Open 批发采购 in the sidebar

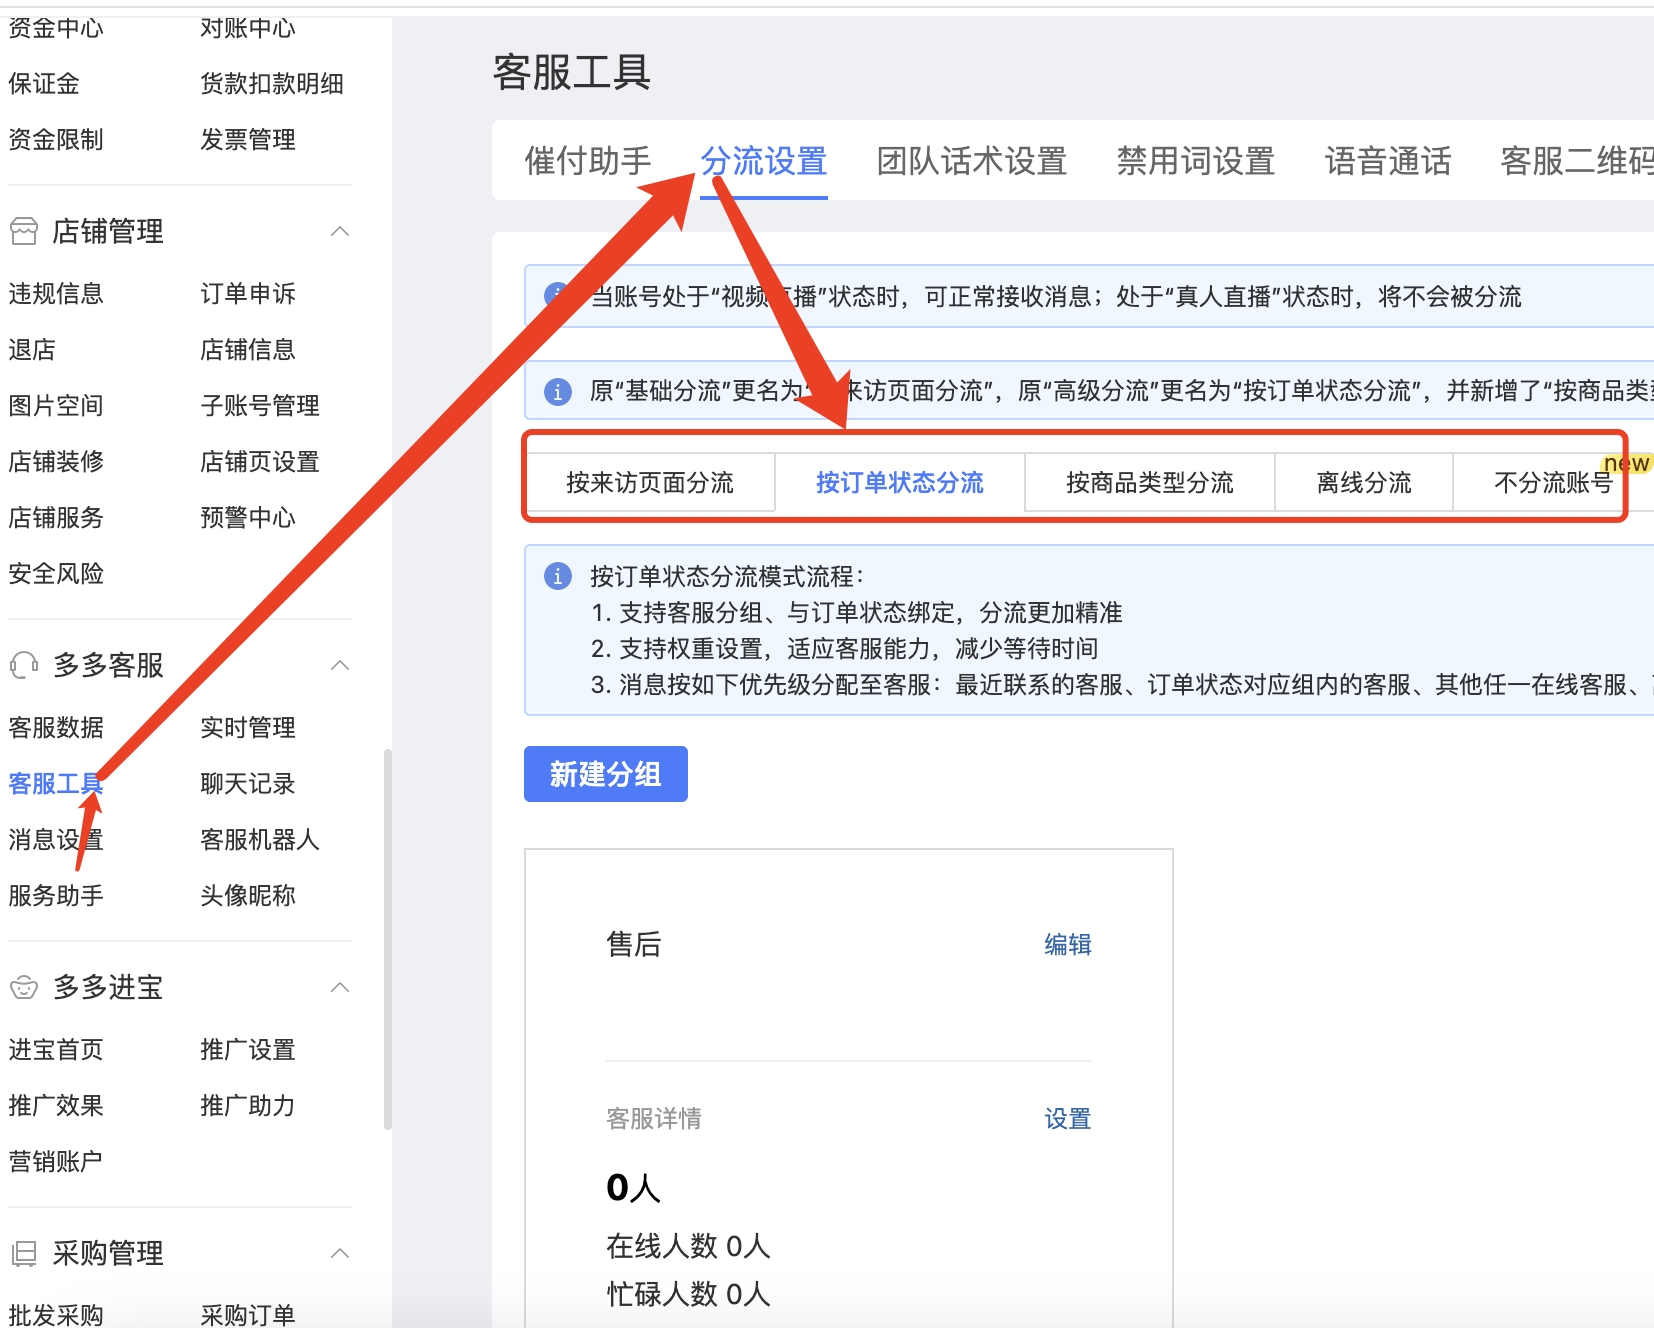(56, 1315)
